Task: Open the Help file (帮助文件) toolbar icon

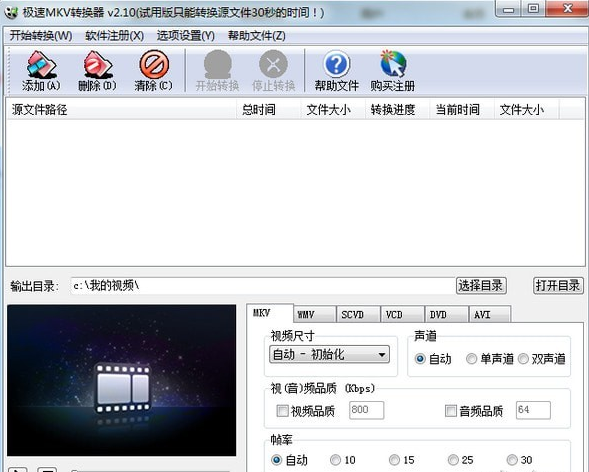Action: pyautogui.click(x=337, y=71)
